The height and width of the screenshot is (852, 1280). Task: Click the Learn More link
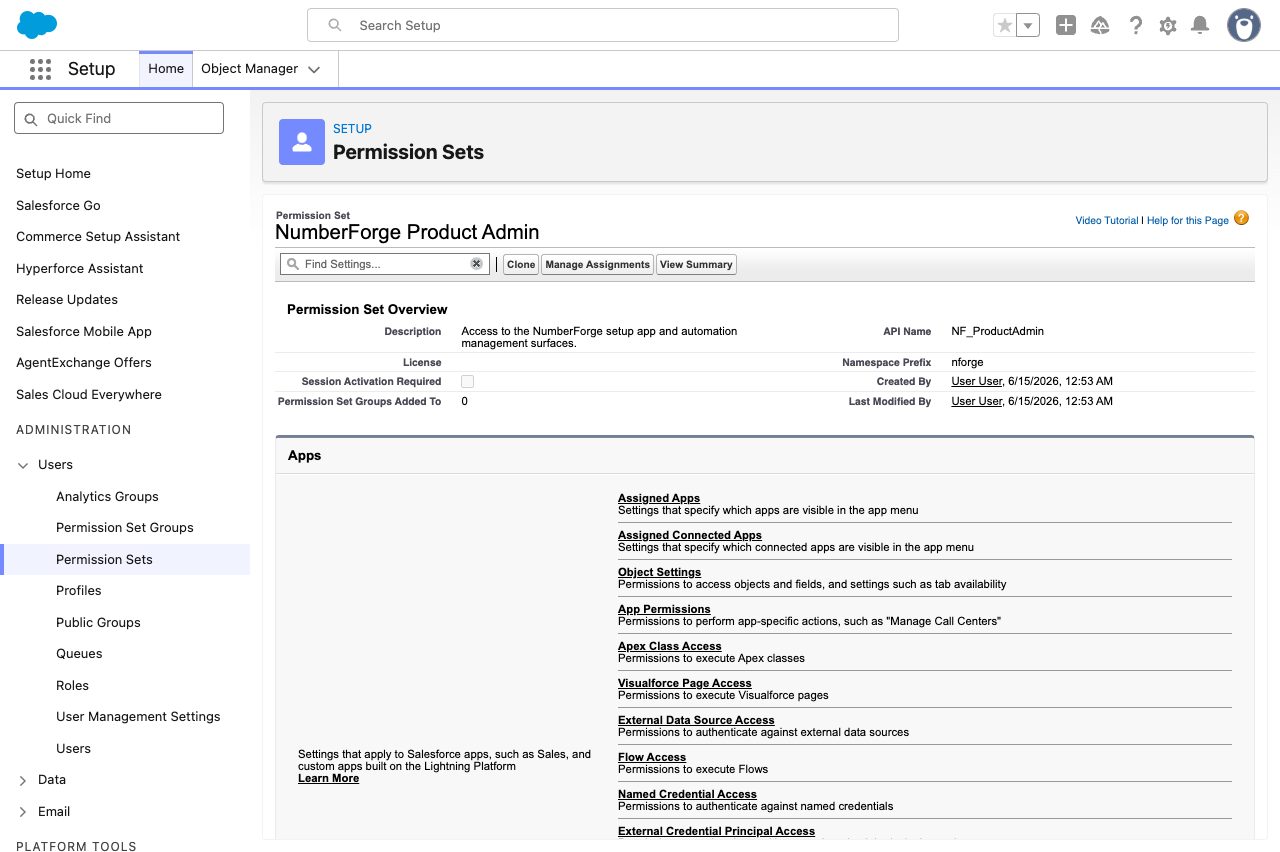(328, 778)
